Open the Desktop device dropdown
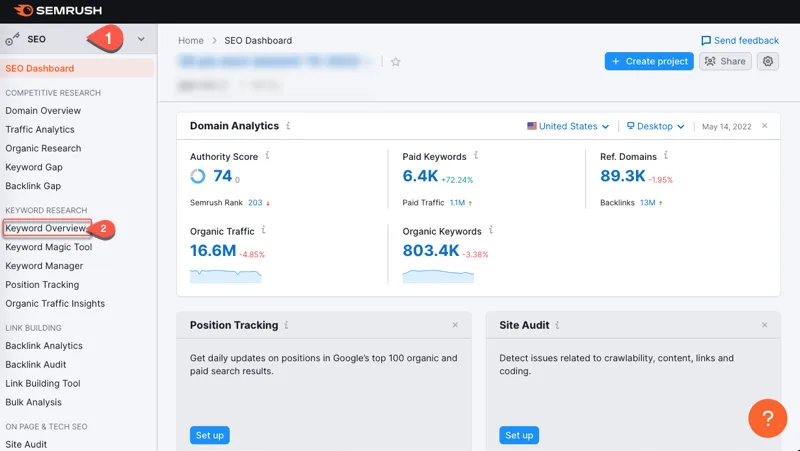 click(x=655, y=127)
